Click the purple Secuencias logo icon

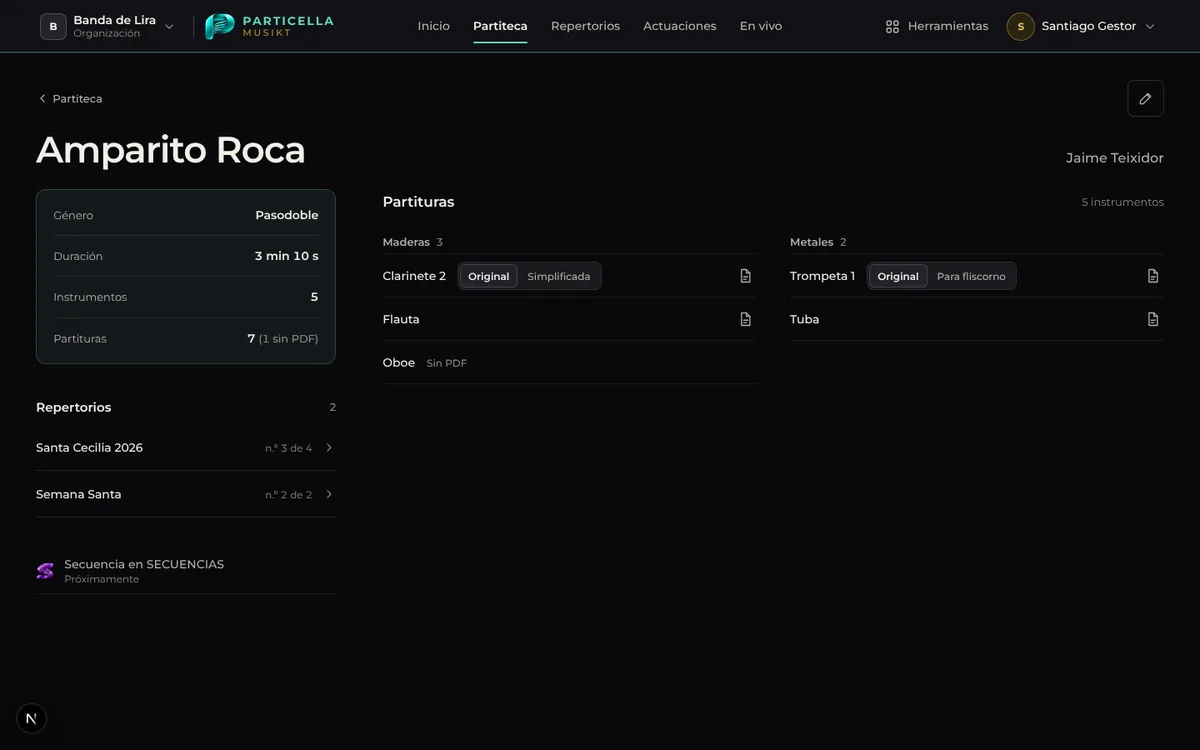45,571
